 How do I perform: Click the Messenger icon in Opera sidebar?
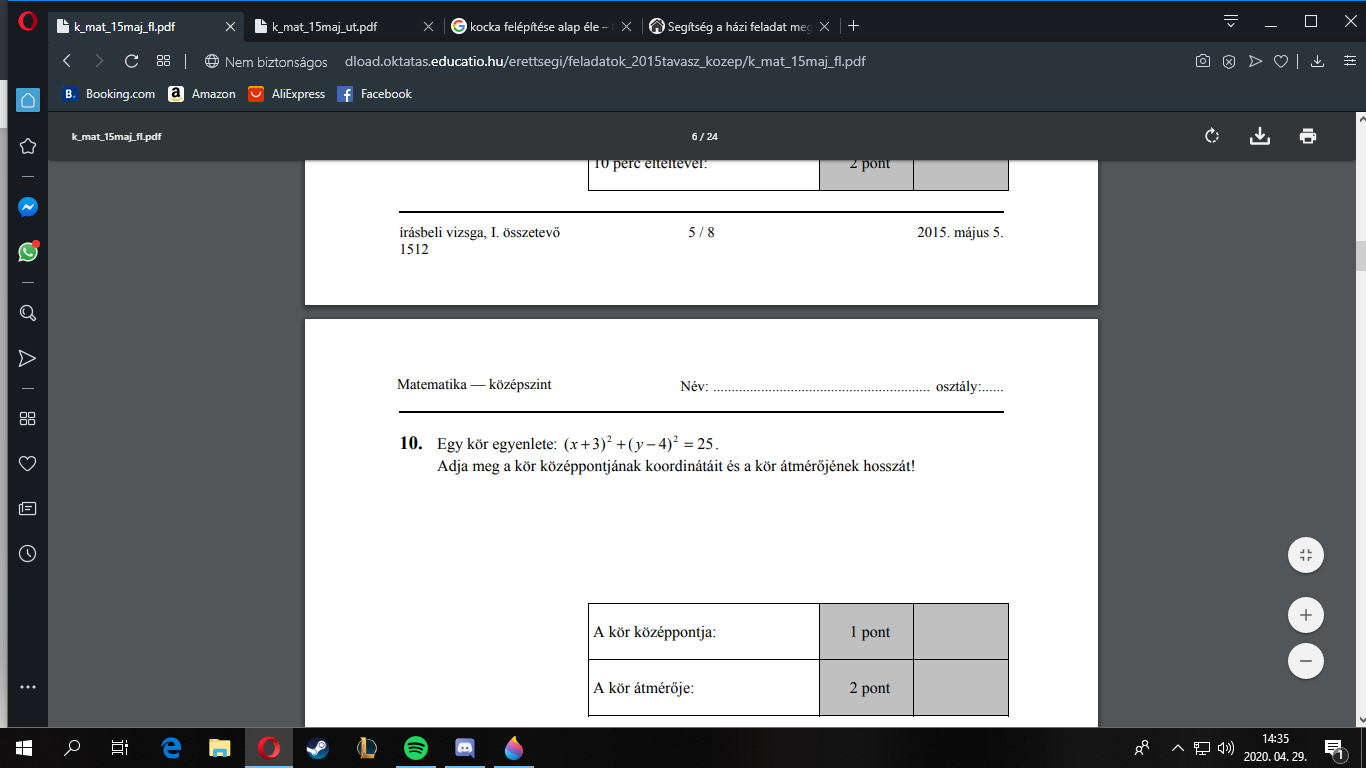pyautogui.click(x=28, y=207)
